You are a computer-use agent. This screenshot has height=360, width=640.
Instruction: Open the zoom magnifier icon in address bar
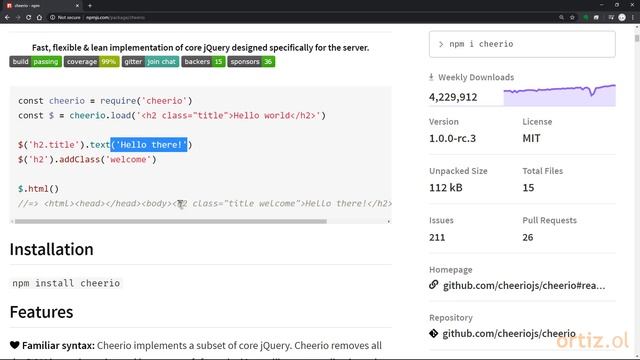tap(562, 18)
